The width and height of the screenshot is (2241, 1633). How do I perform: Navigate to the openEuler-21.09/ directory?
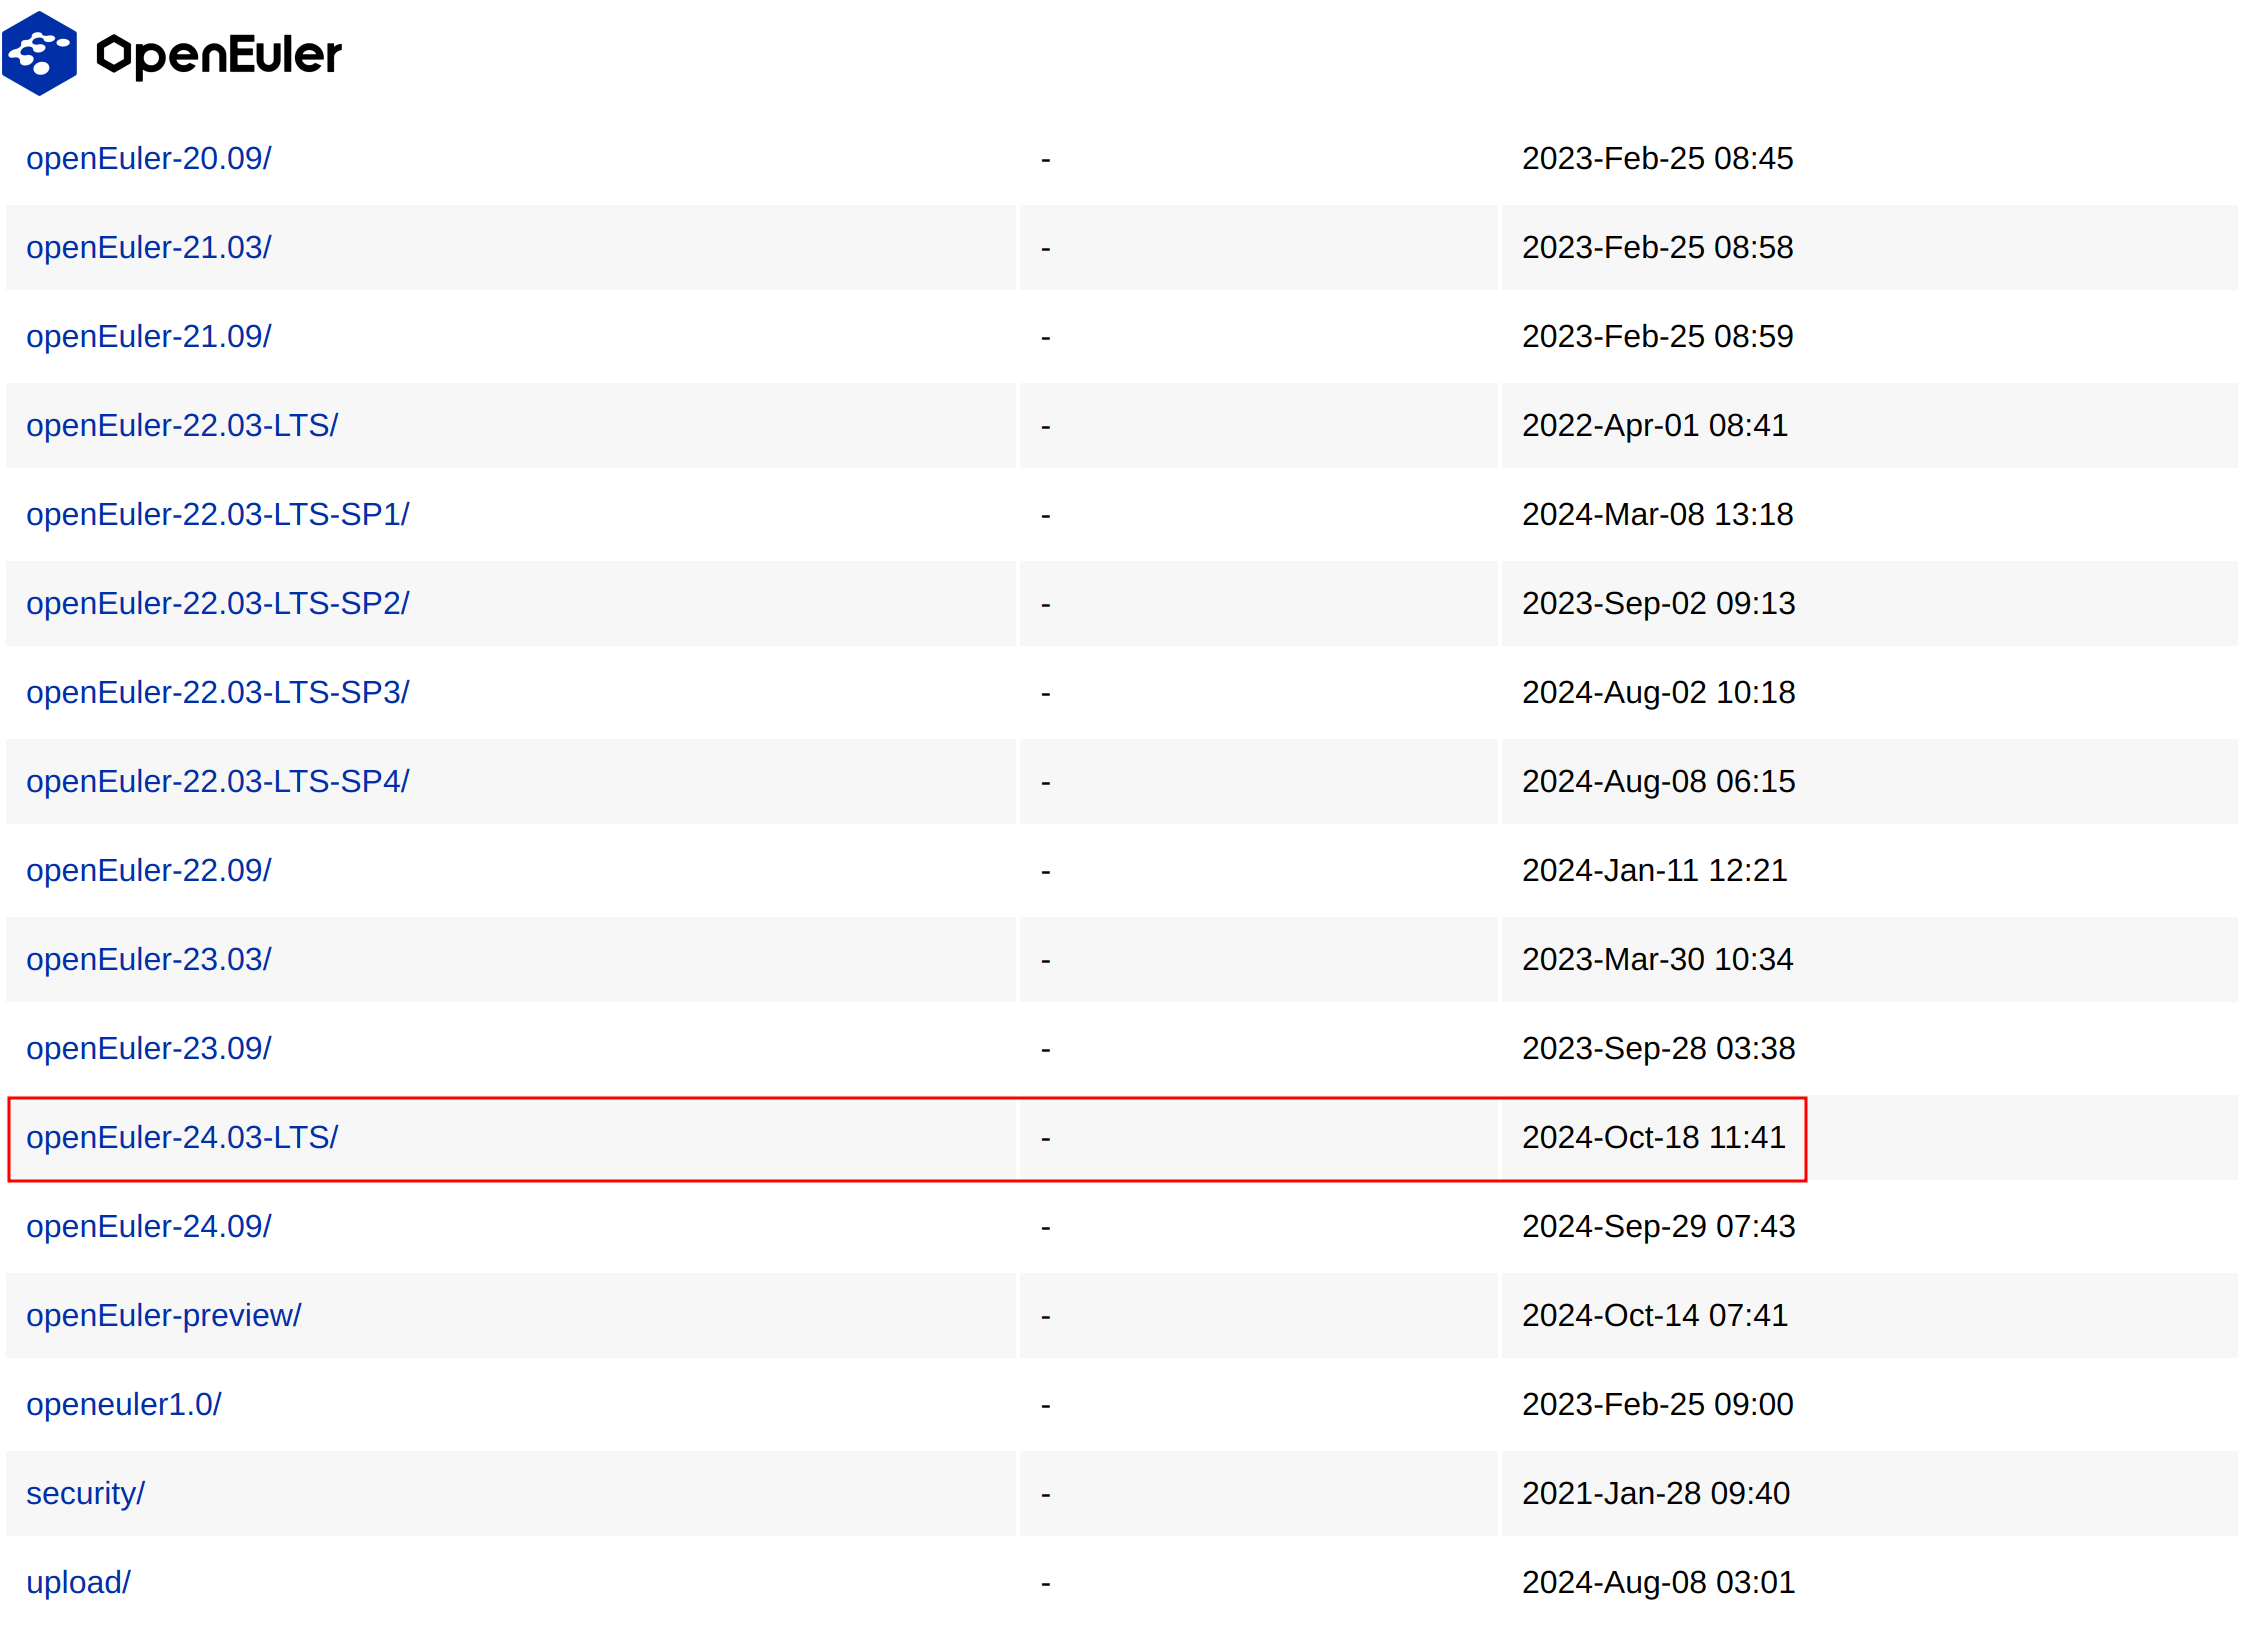(148, 336)
